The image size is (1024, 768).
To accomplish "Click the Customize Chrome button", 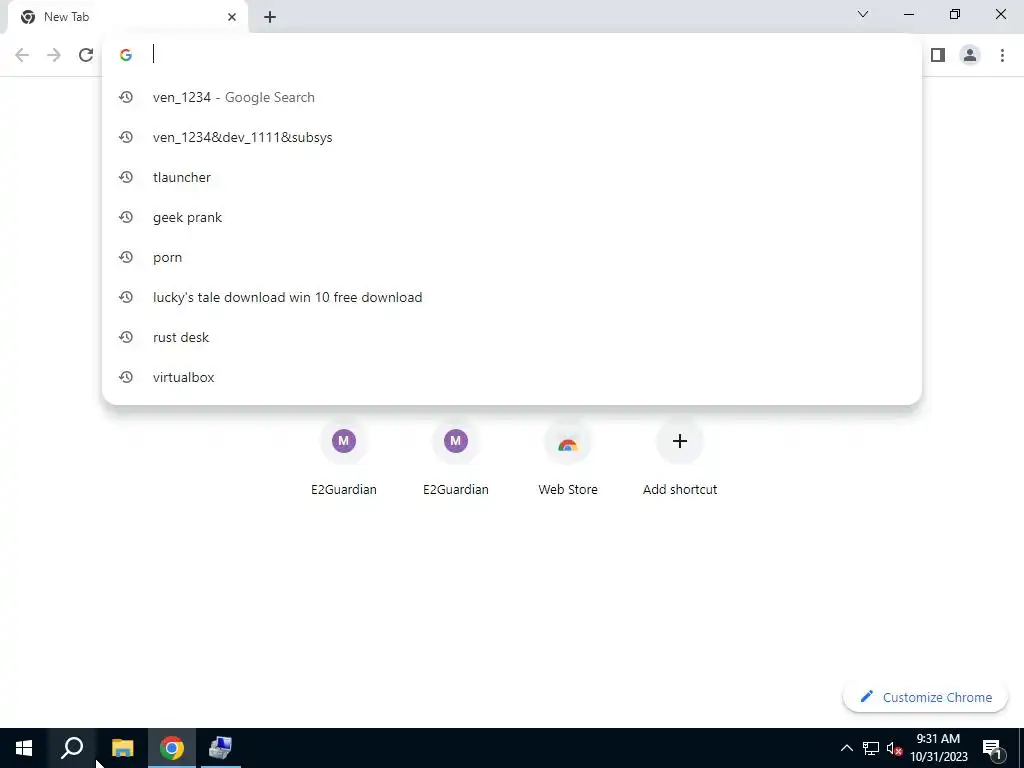I will pyautogui.click(x=925, y=697).
